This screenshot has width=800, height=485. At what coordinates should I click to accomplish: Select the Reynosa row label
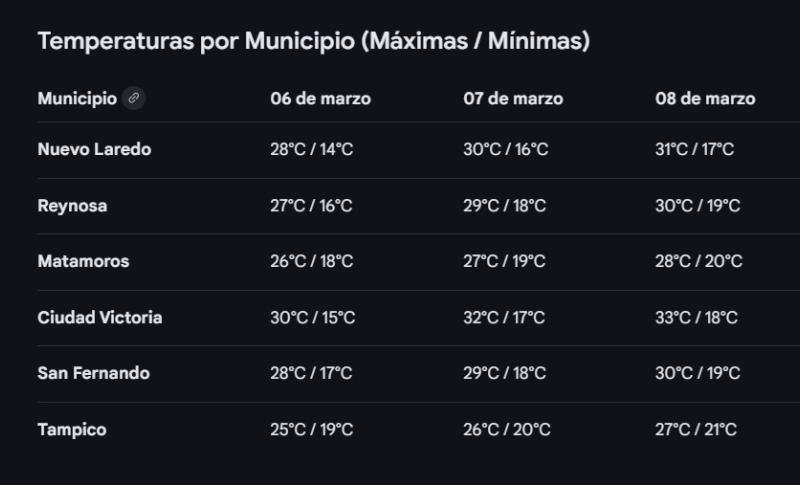[x=72, y=206]
